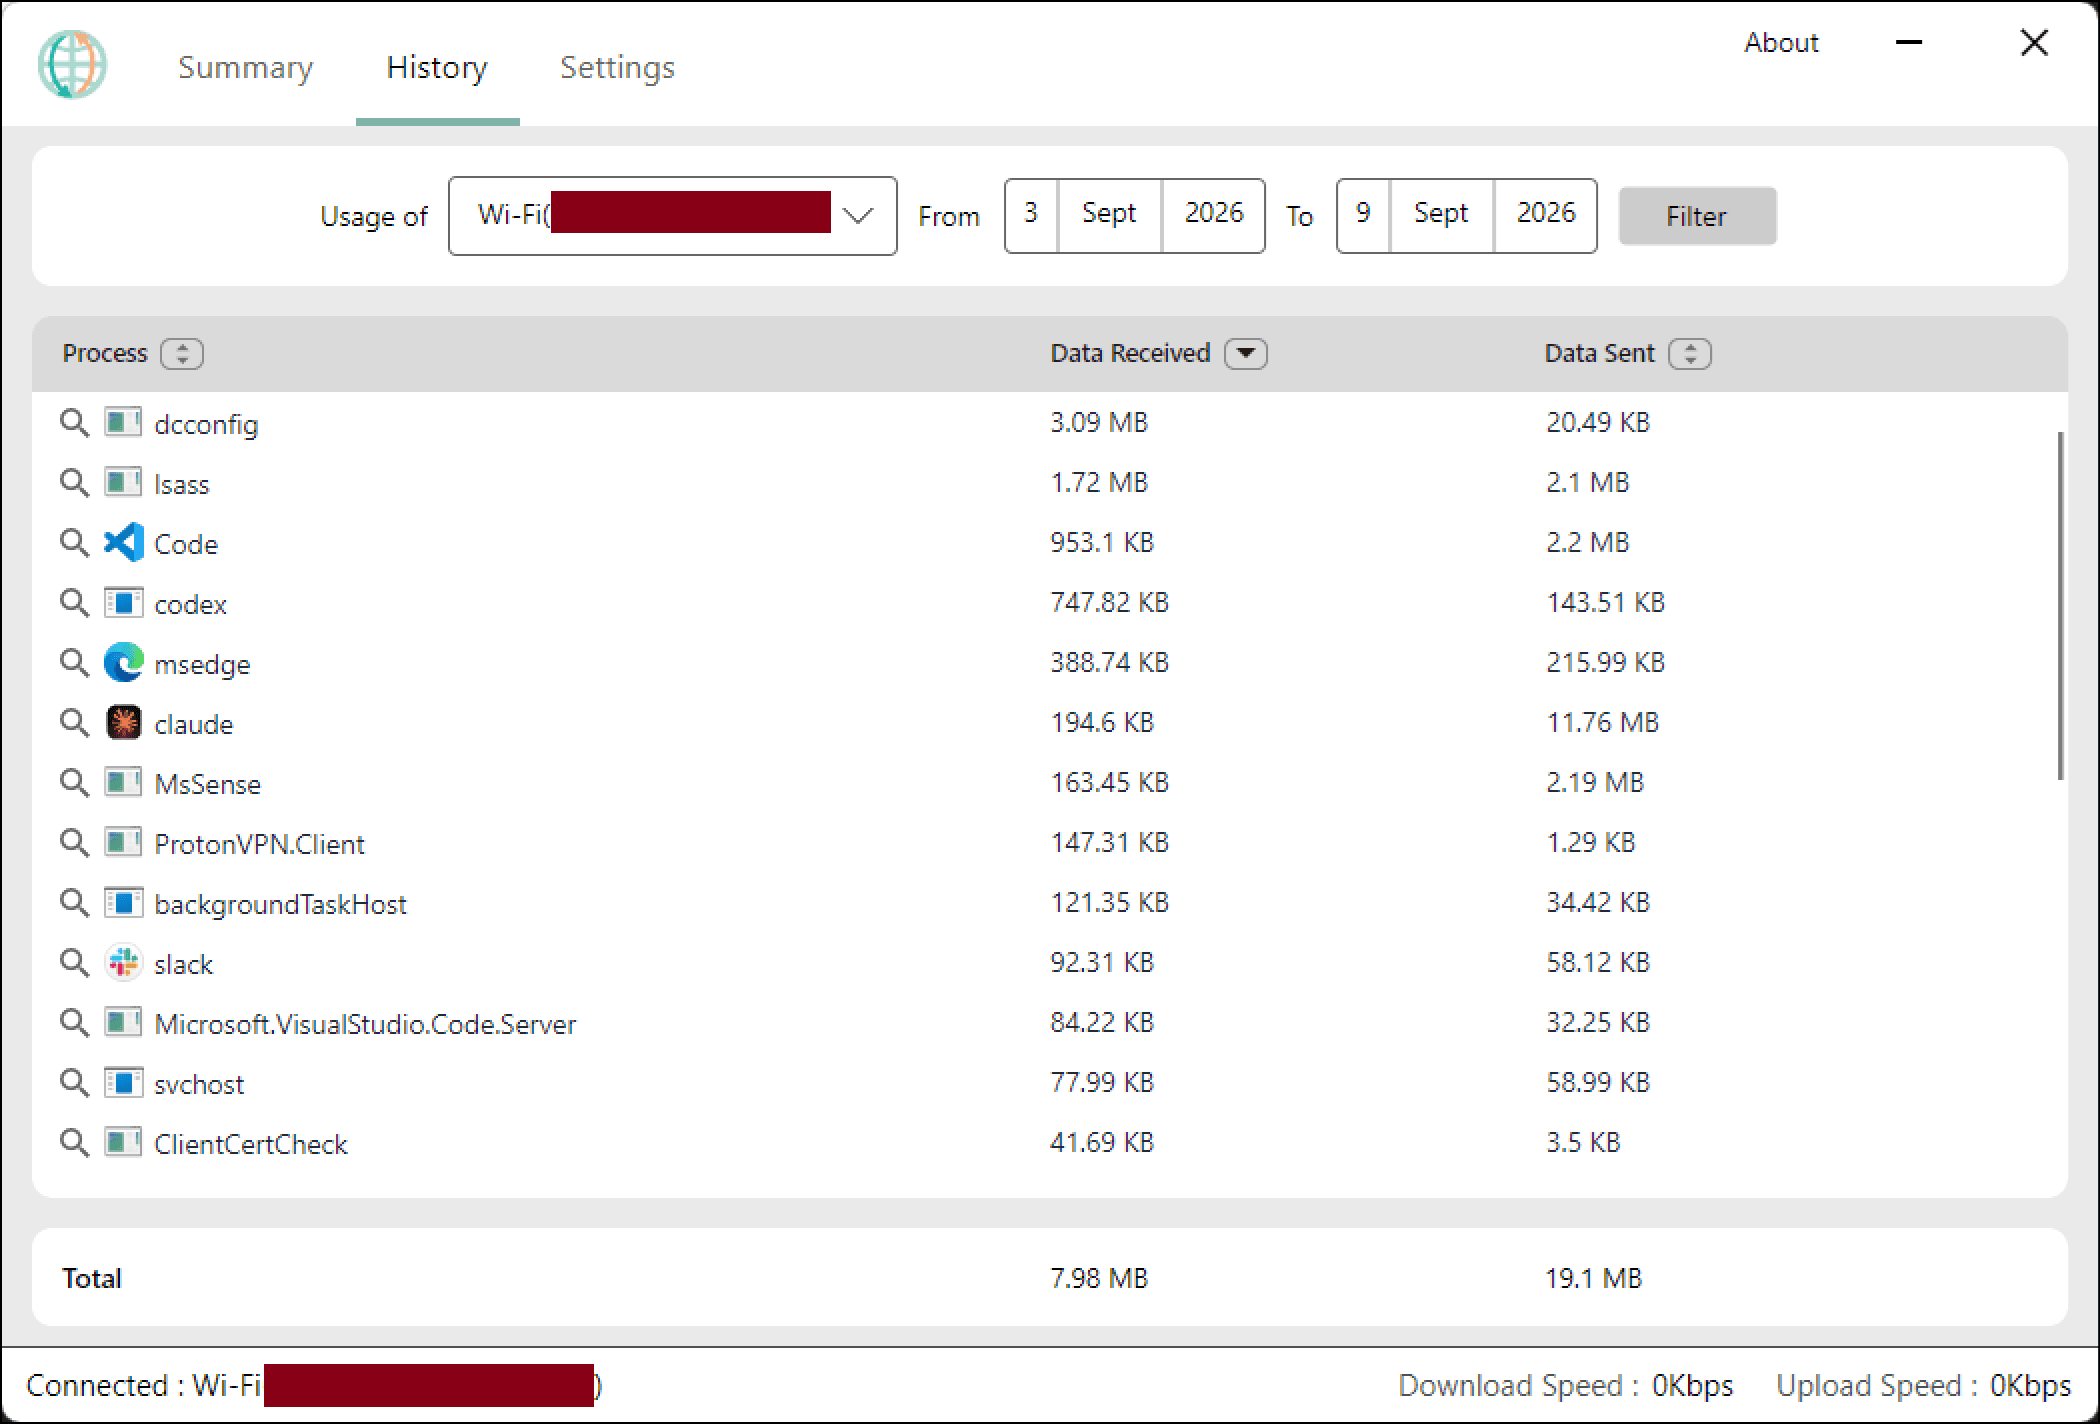Click the From day field showing 3
The width and height of the screenshot is (2100, 1424).
(1031, 215)
